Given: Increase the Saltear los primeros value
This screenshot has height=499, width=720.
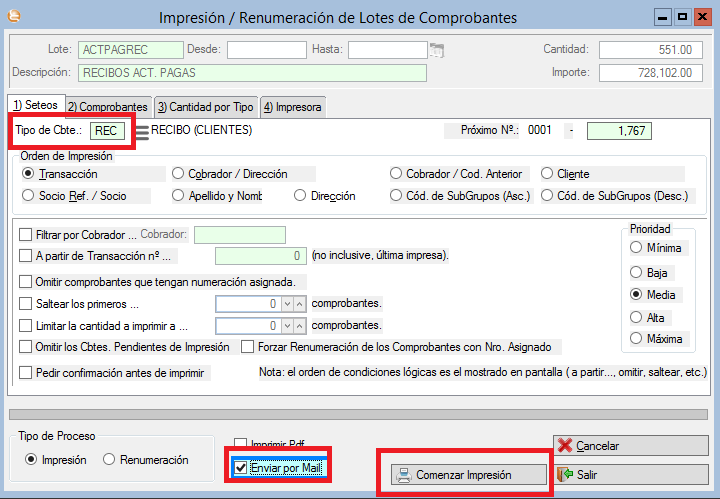Looking at the screenshot, I should tap(299, 303).
